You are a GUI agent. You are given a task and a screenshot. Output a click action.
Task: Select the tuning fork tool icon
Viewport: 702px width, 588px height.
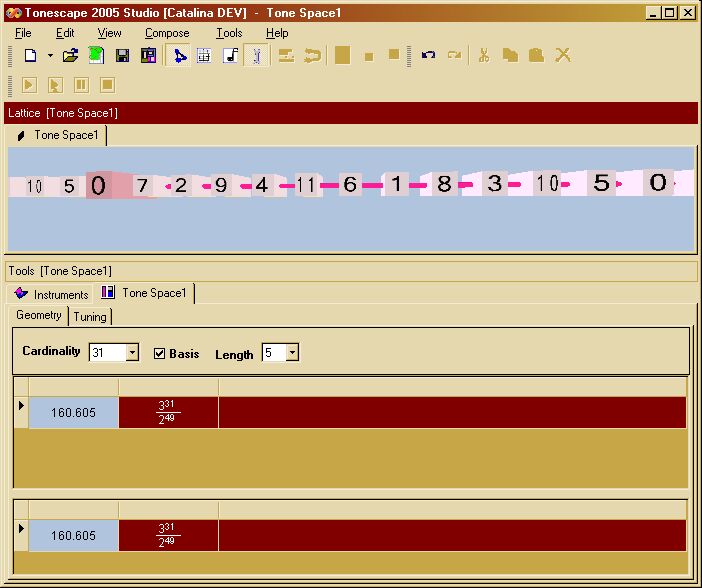[x=257, y=56]
